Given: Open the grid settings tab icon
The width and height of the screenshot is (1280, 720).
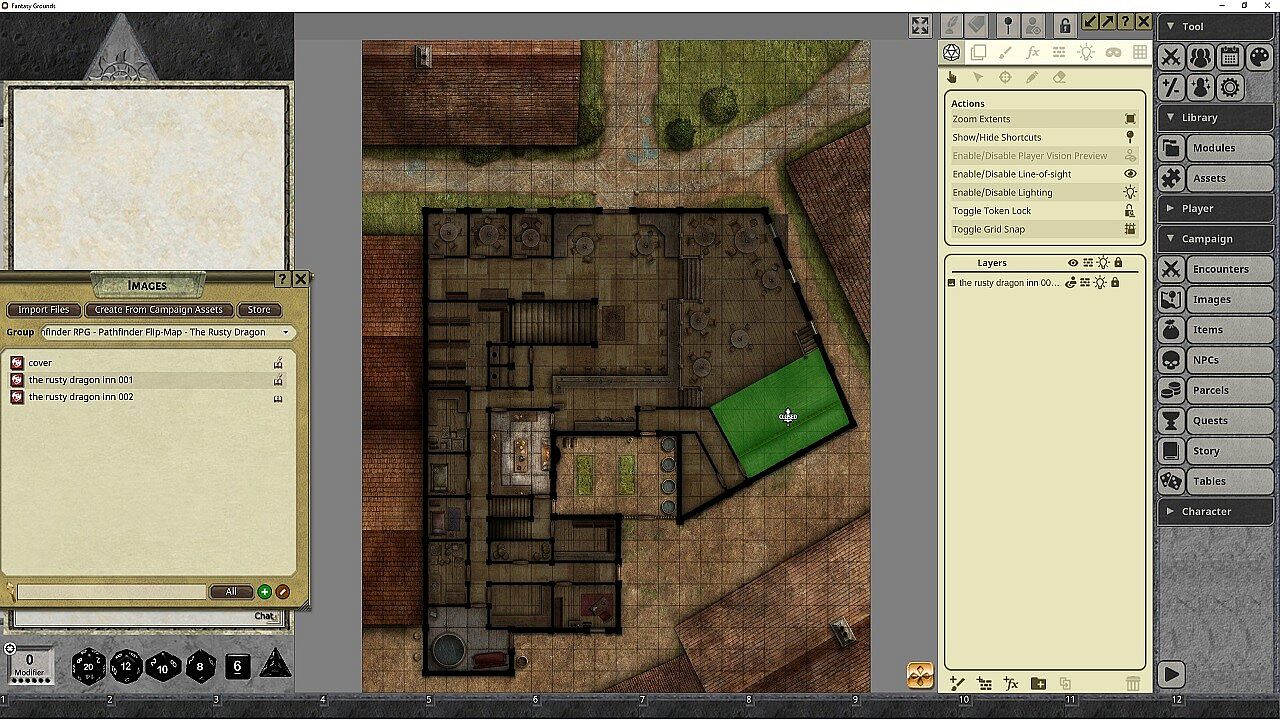Looking at the screenshot, I should (1139, 52).
